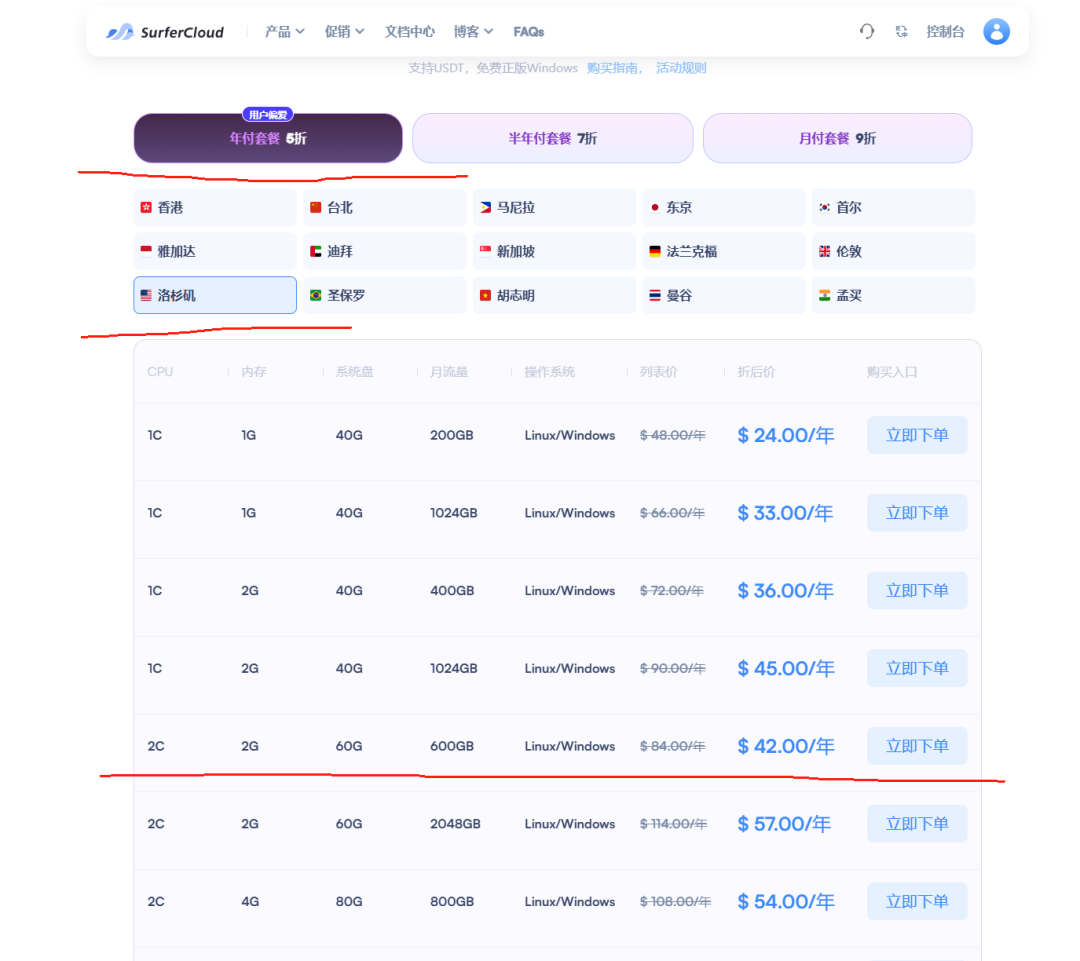1080x961 pixels.
Task: Open the user avatar profile icon
Action: [996, 32]
